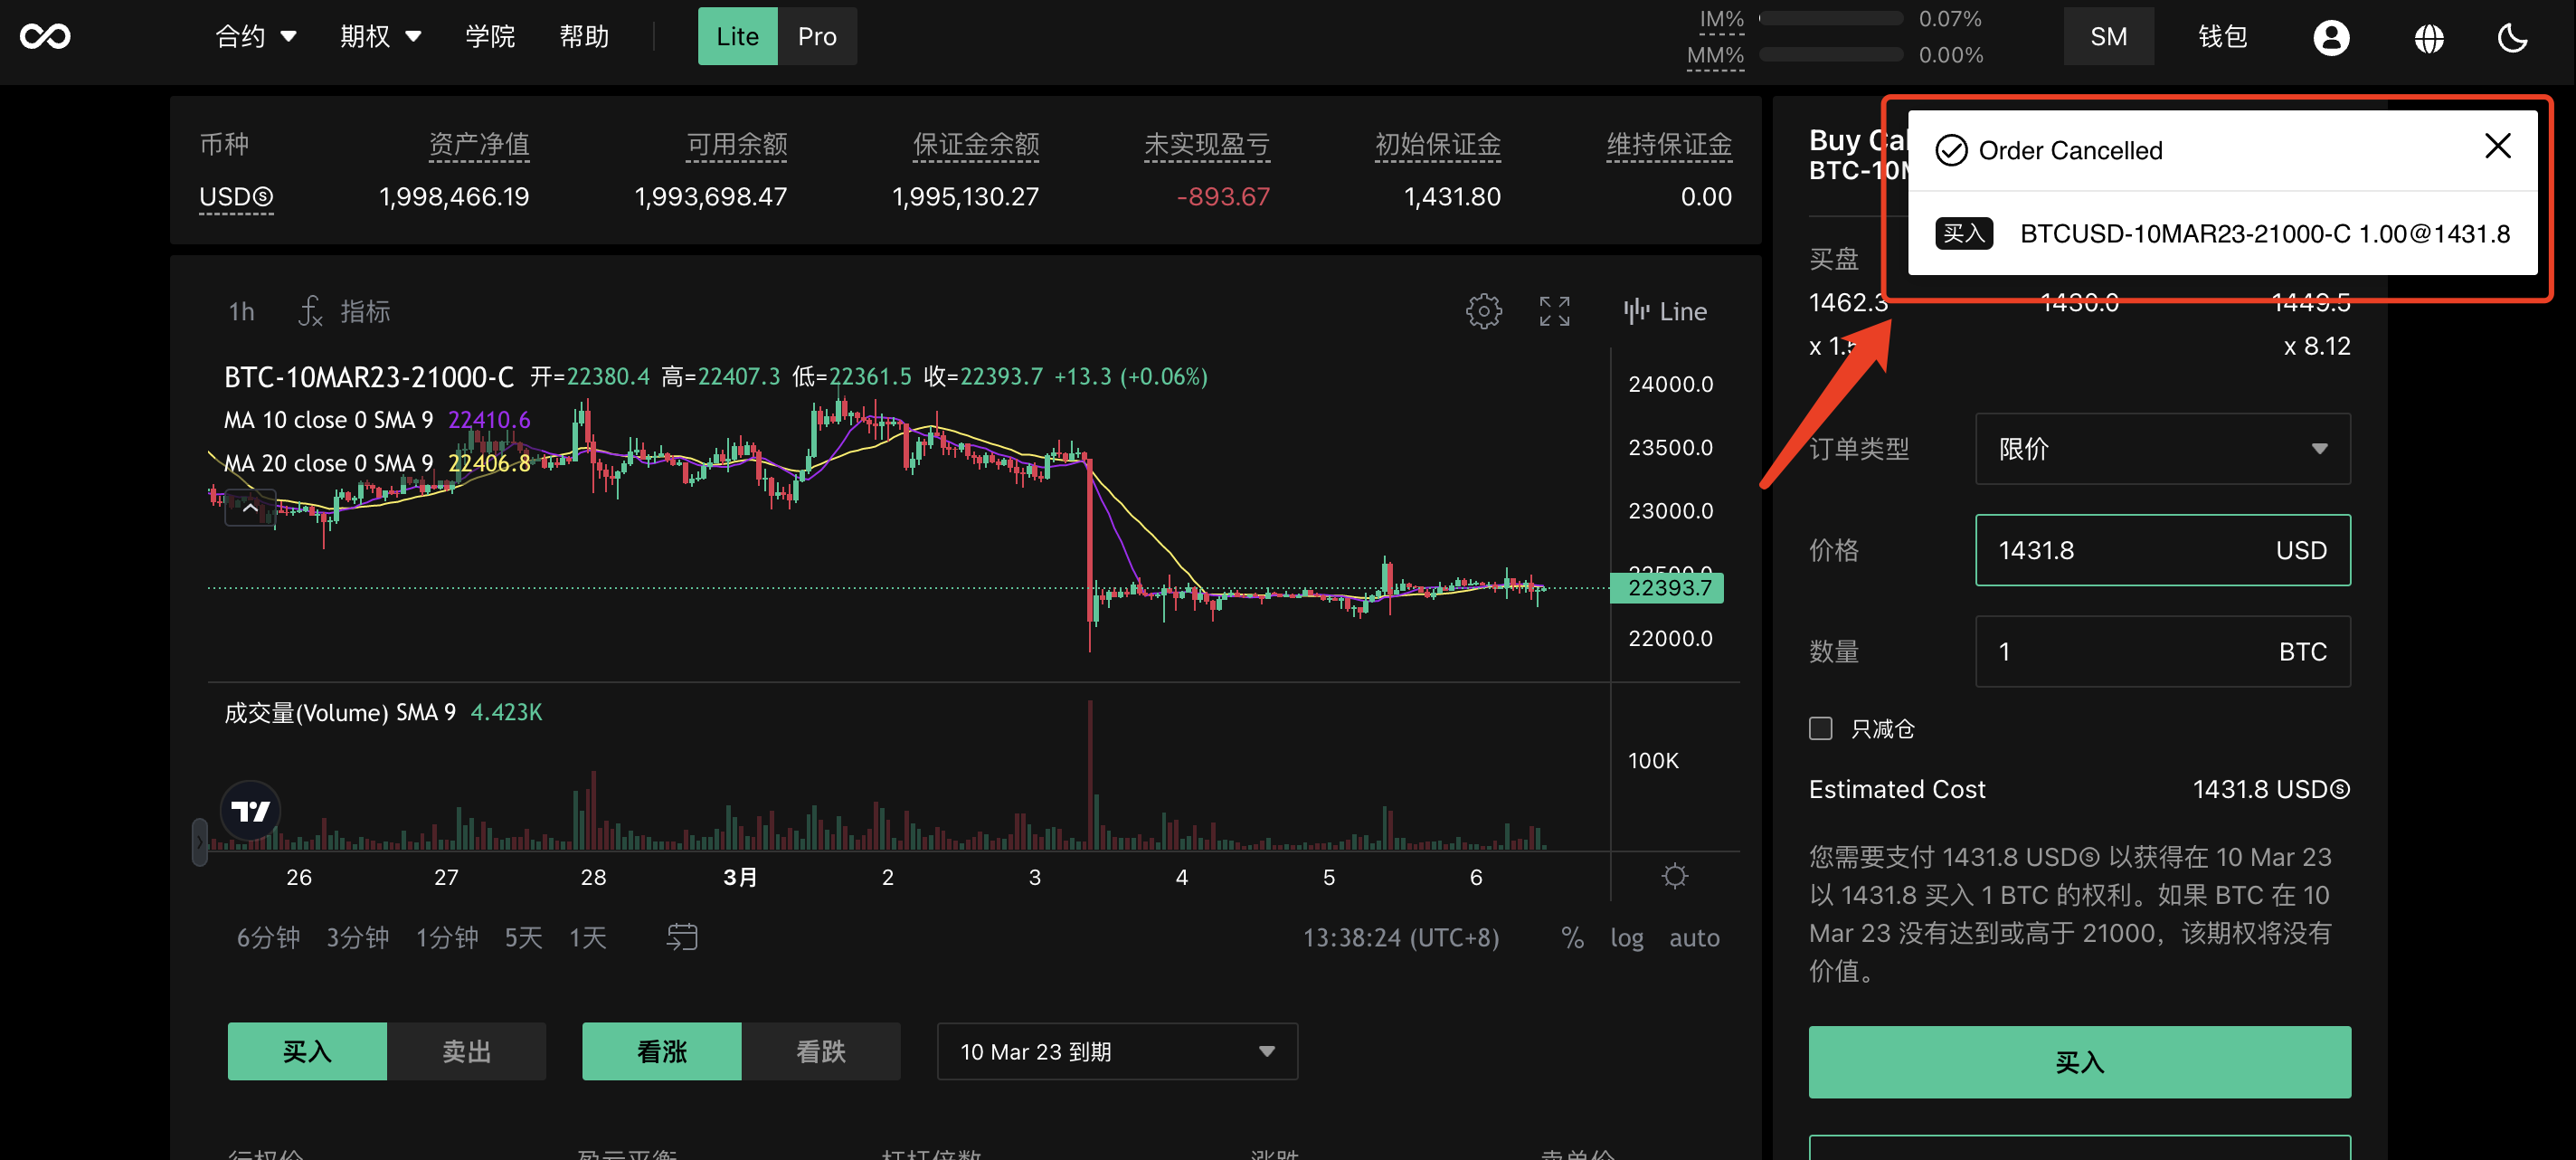Click the 未实现盈亏 column header

[x=1206, y=144]
